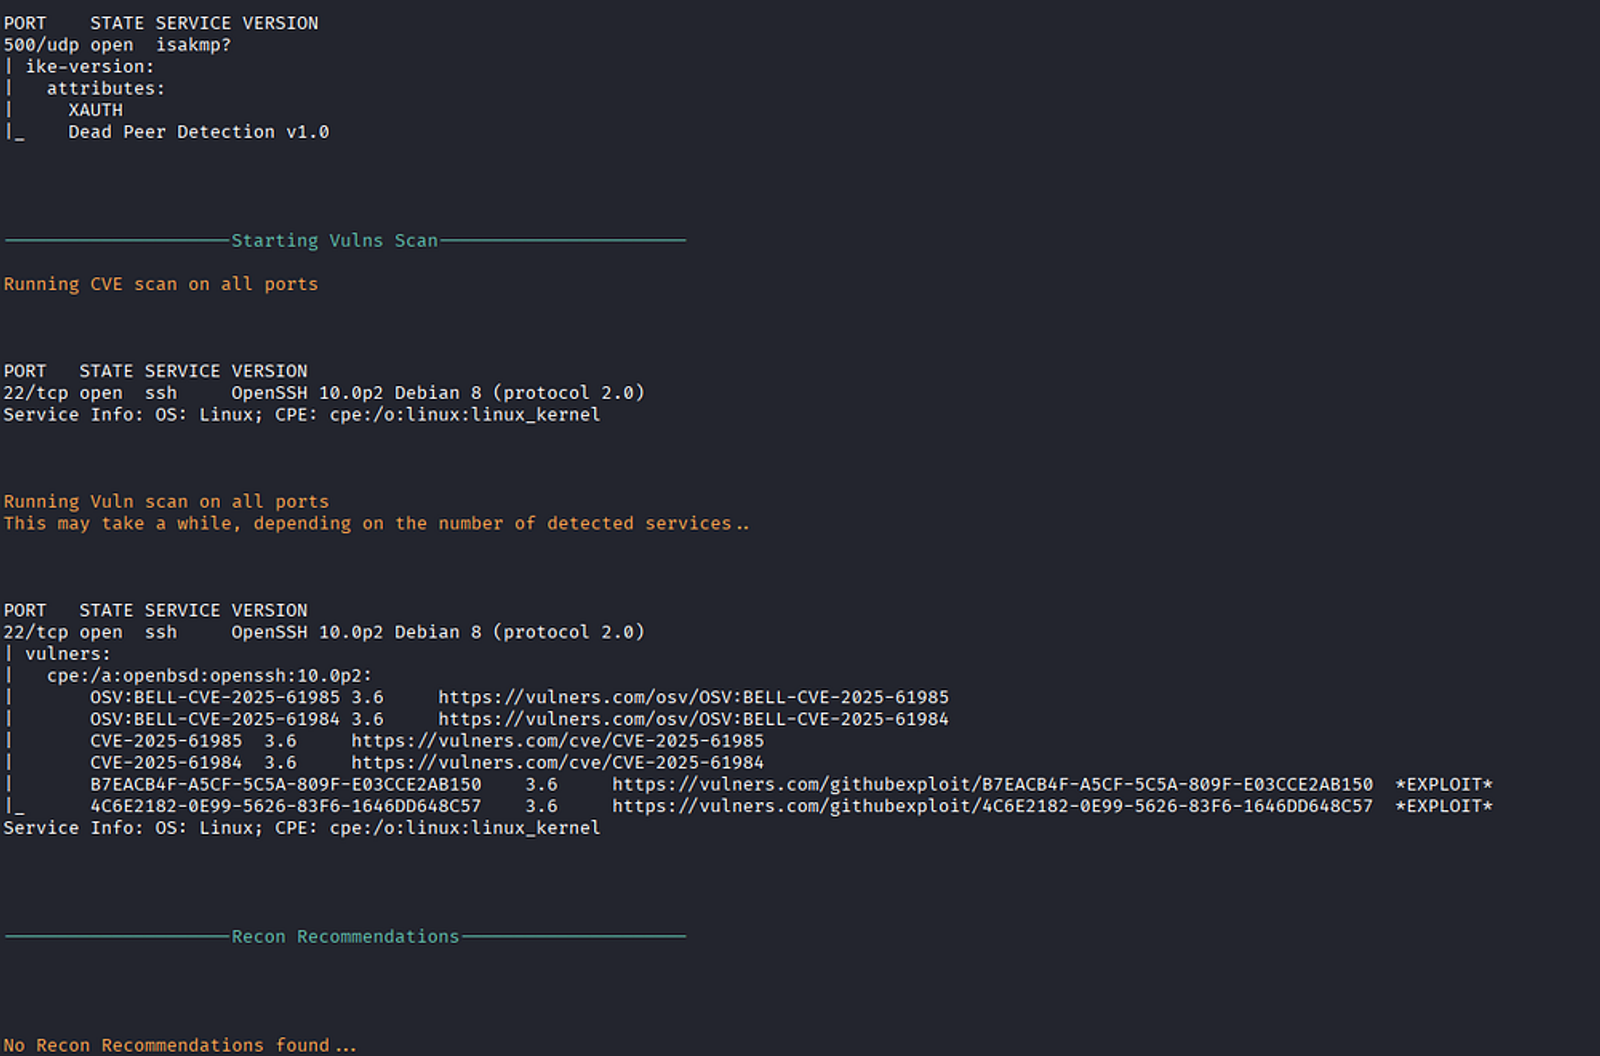Click the OSV:BELL-CVE-2025-61984 ID before its score
The width and height of the screenshot is (1600, 1056).
(215, 719)
